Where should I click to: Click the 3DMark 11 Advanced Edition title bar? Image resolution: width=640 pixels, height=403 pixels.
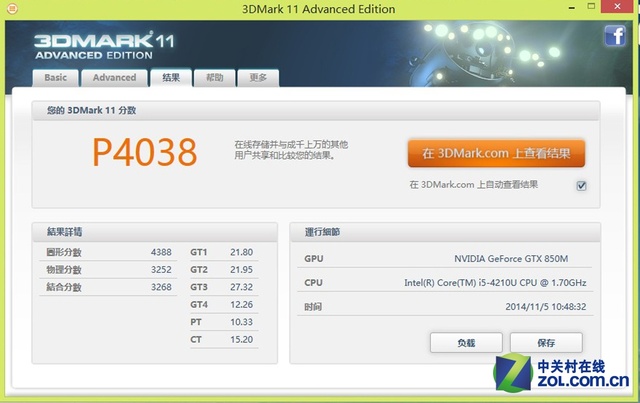(319, 10)
